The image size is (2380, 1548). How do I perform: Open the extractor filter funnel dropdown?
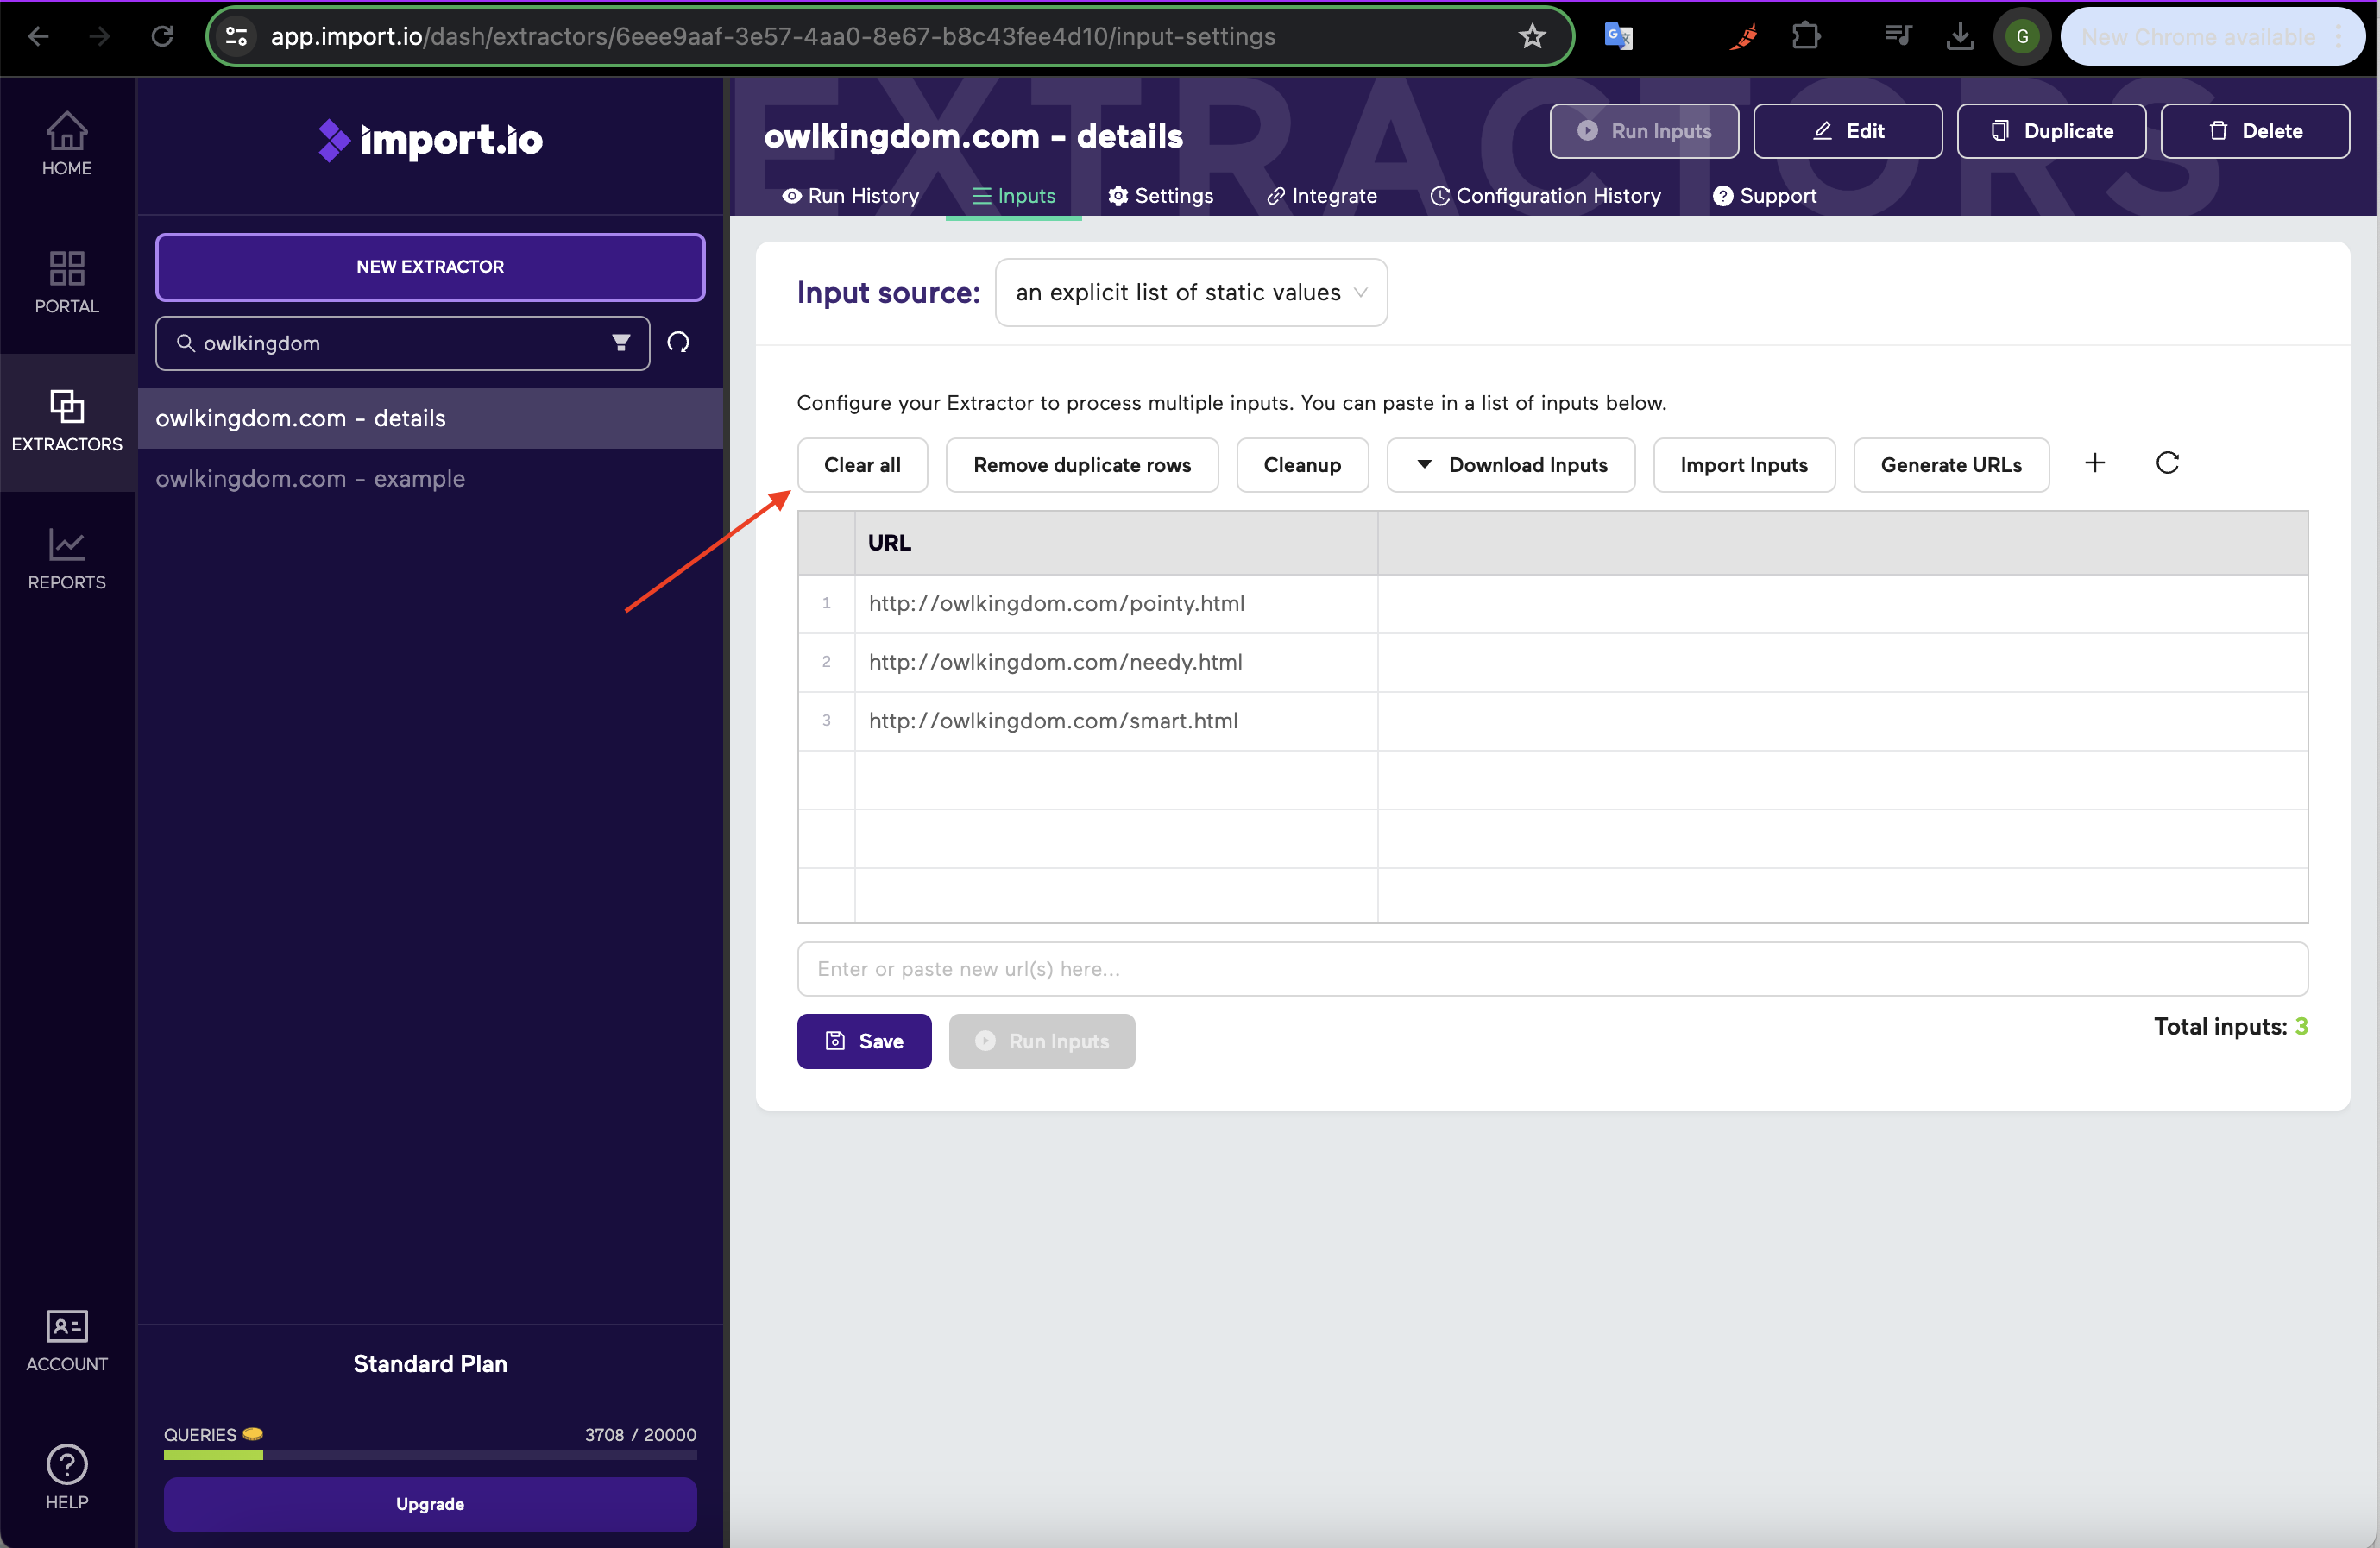coord(620,343)
